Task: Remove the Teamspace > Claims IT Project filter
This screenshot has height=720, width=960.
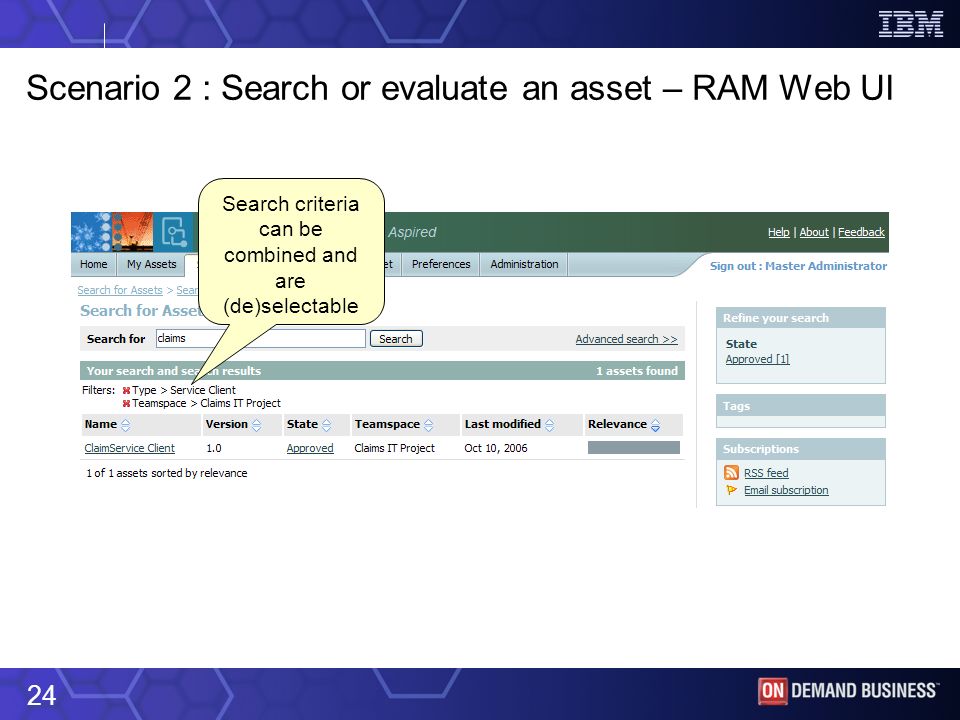Action: point(126,403)
